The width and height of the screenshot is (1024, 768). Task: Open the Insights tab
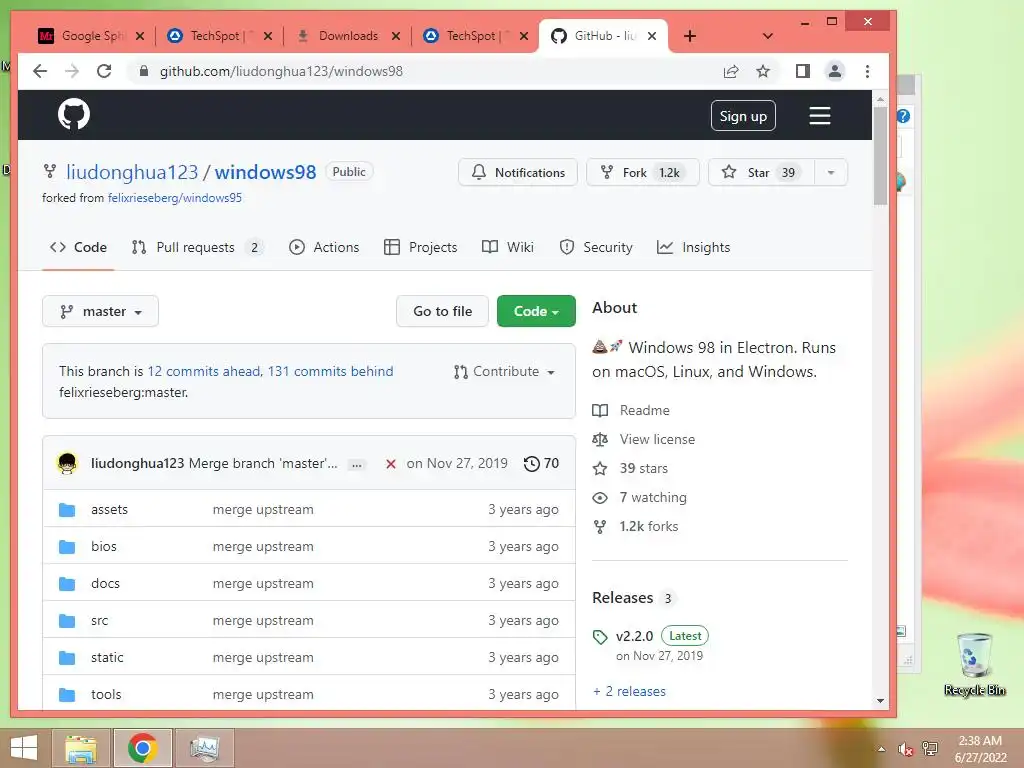click(694, 248)
